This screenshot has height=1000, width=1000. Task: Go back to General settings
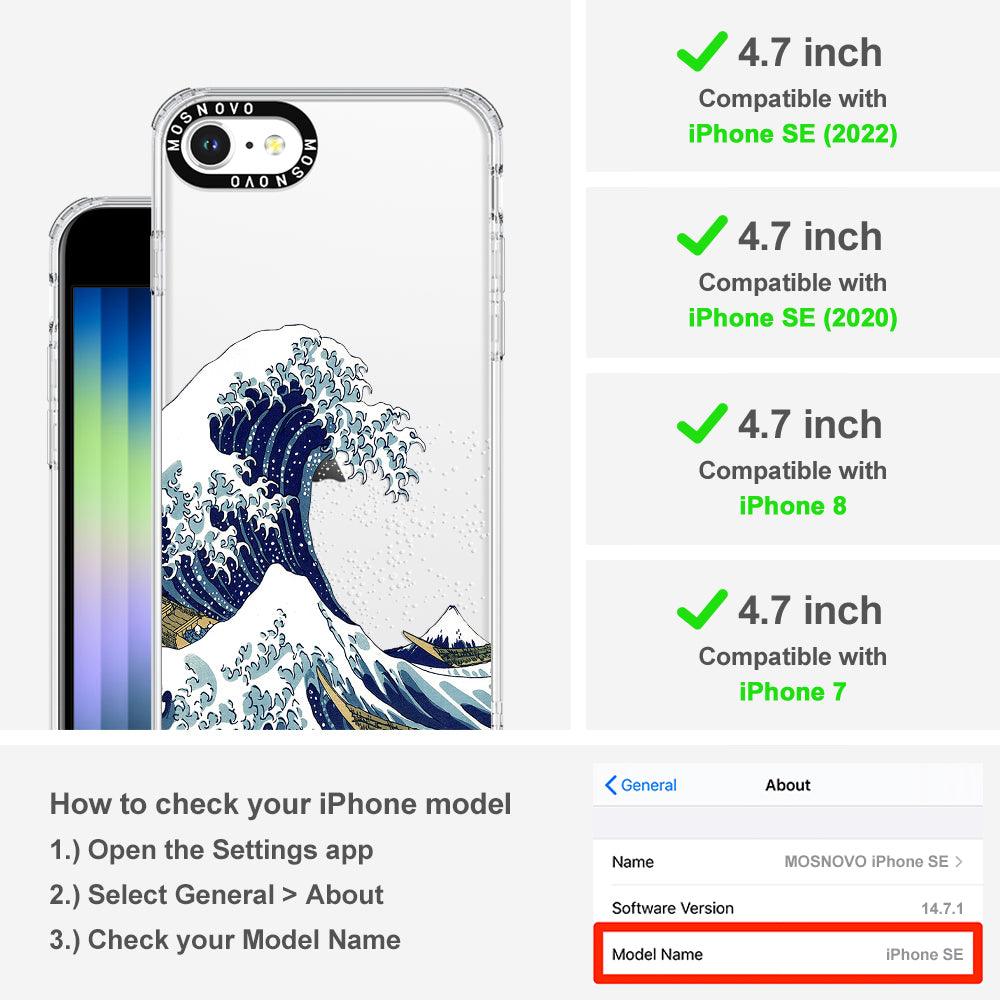click(x=640, y=785)
